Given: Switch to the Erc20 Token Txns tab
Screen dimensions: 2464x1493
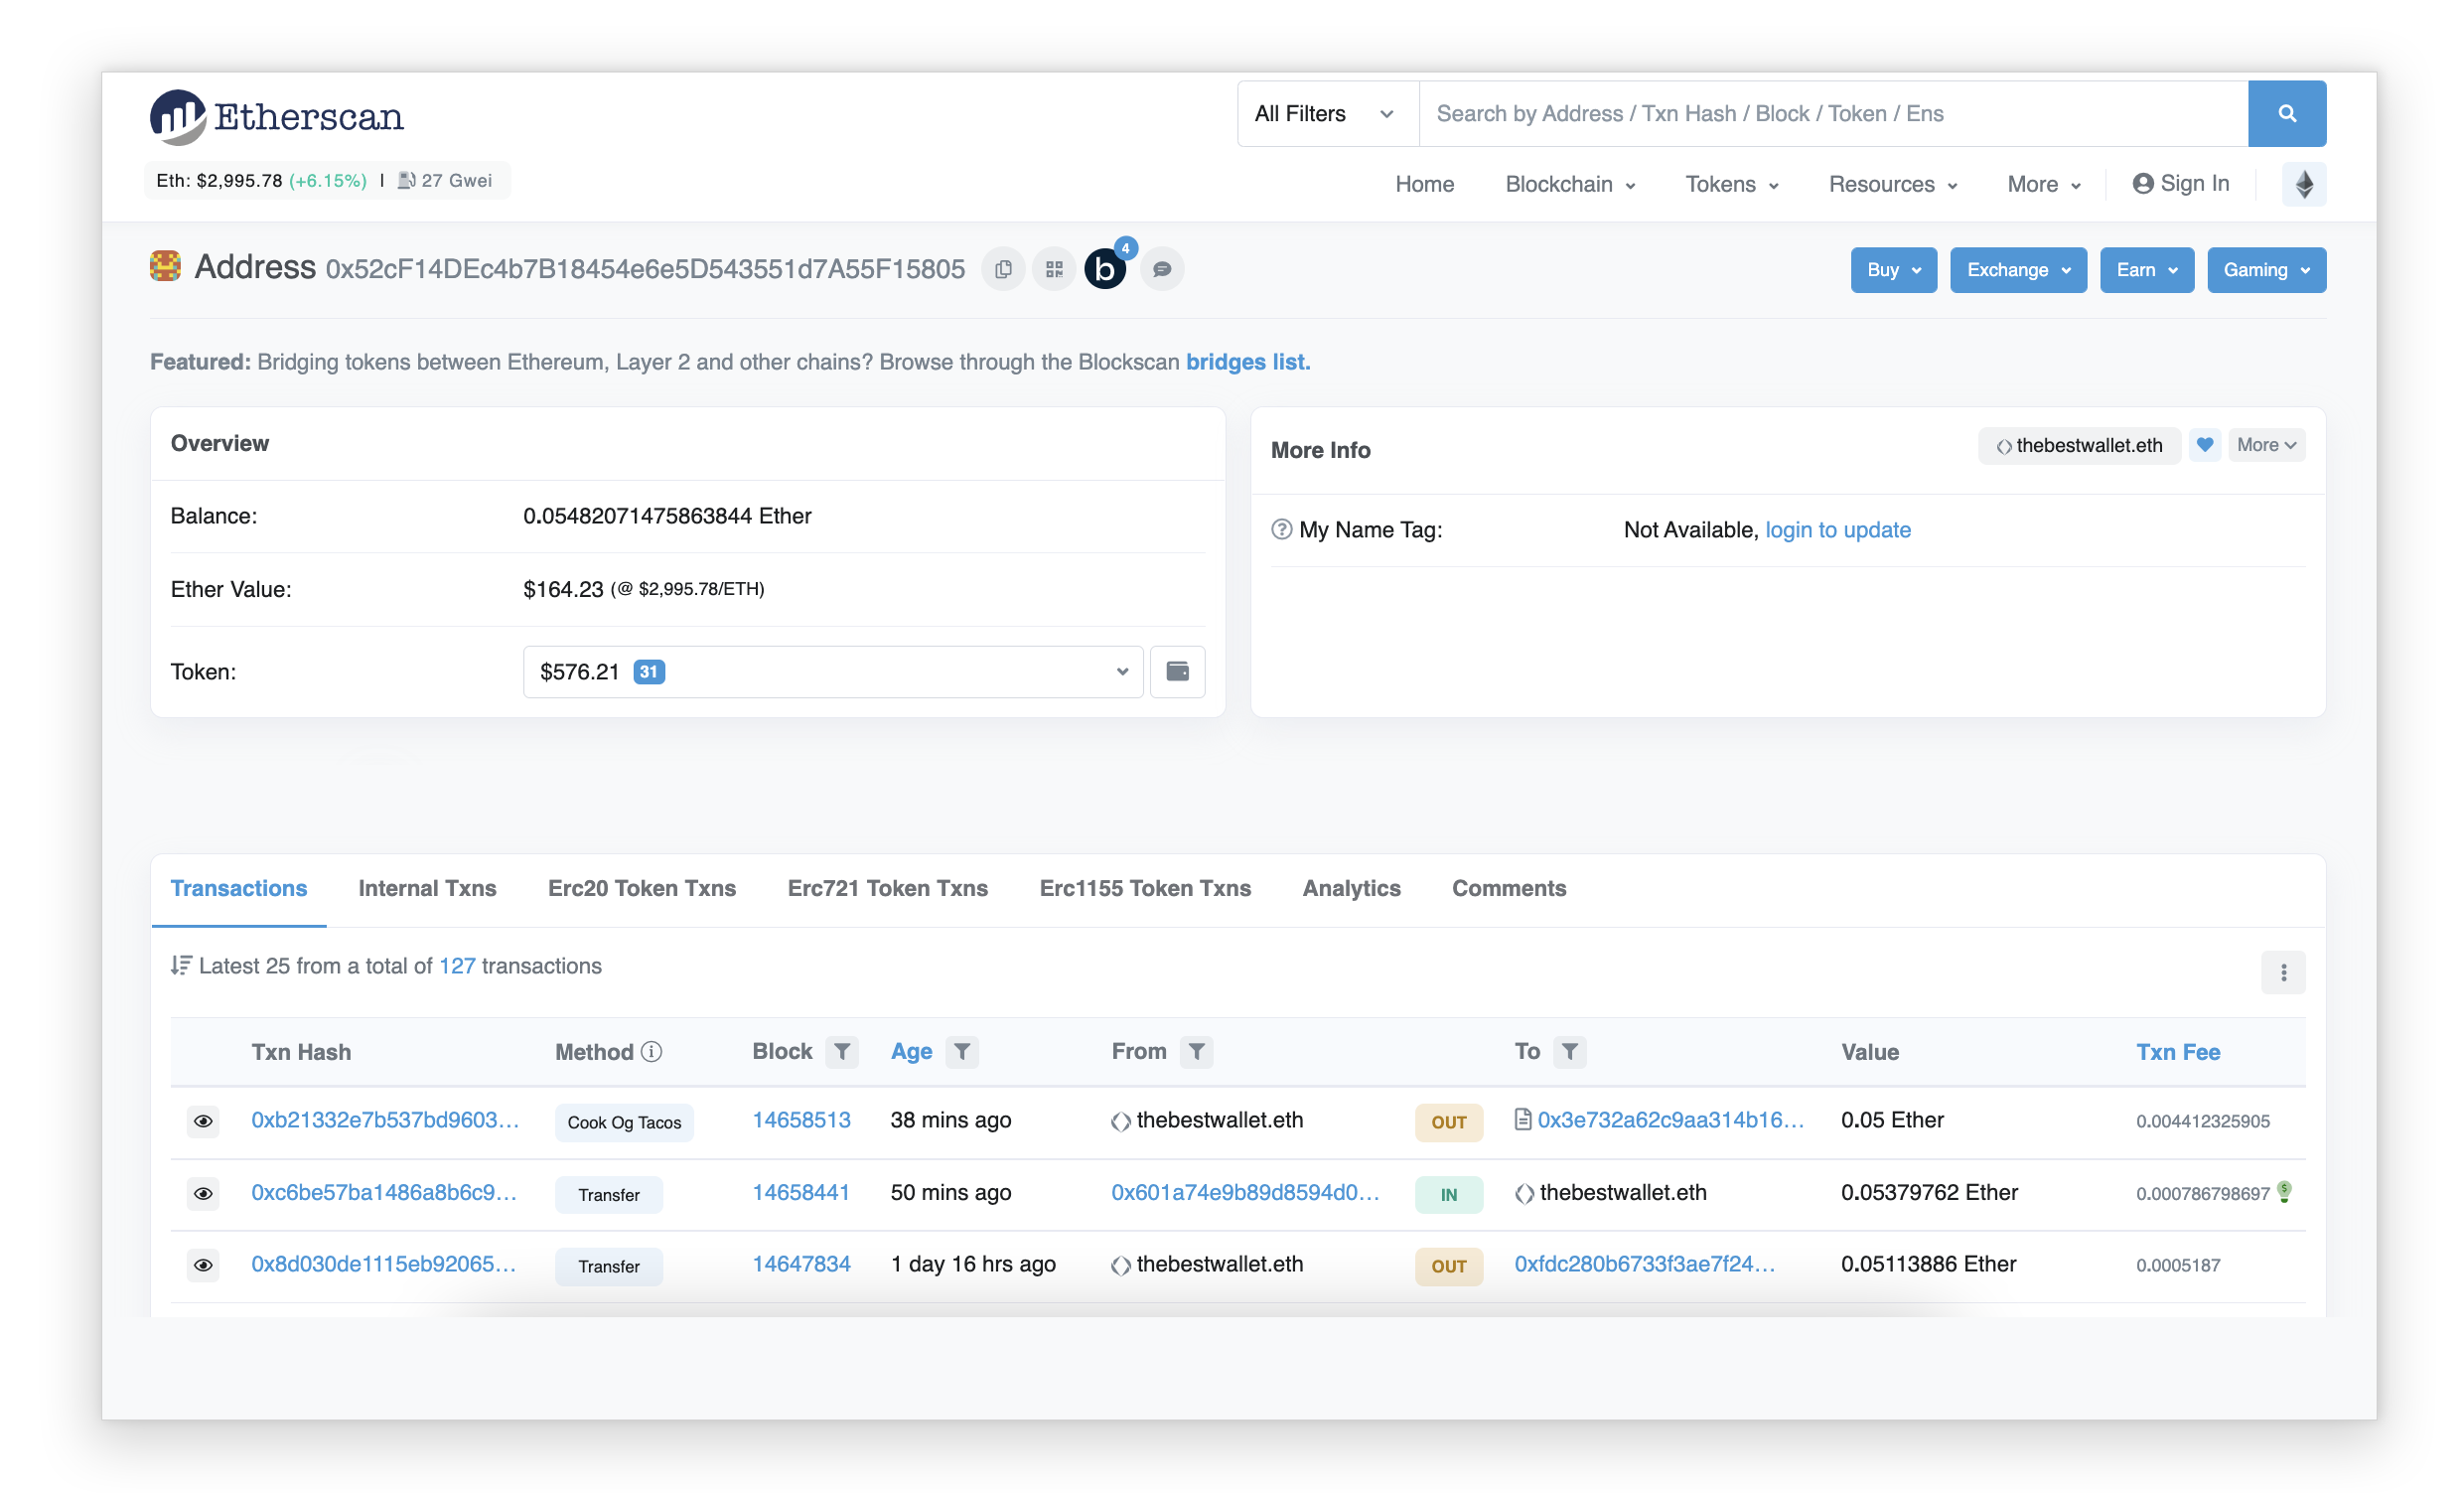Looking at the screenshot, I should point(639,887).
